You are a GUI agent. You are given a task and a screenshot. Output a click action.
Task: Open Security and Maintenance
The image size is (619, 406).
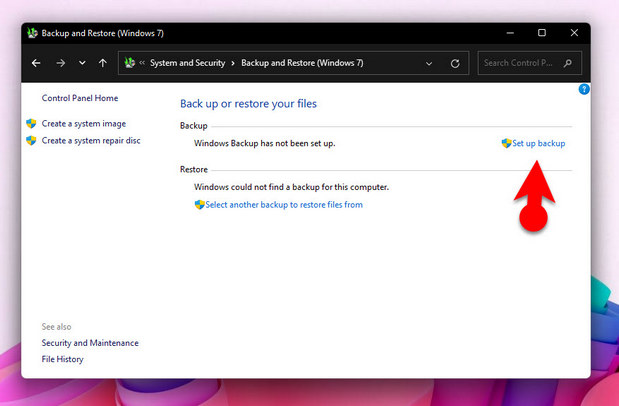[x=90, y=343]
